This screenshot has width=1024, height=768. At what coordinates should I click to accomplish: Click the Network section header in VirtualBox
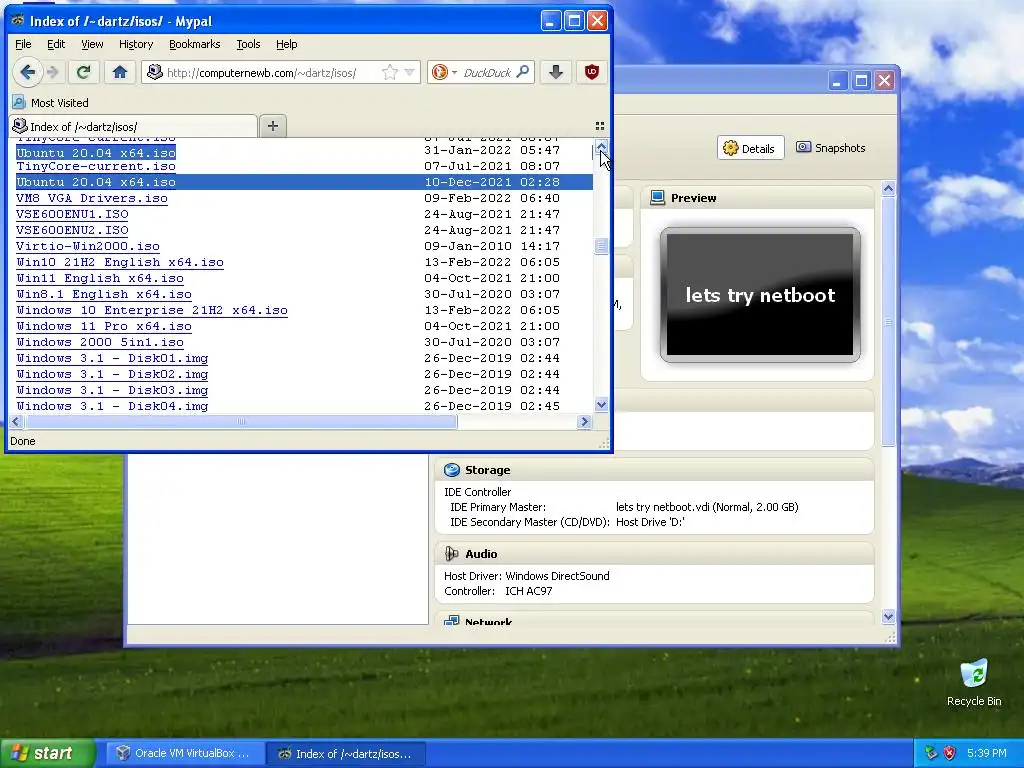click(654, 620)
